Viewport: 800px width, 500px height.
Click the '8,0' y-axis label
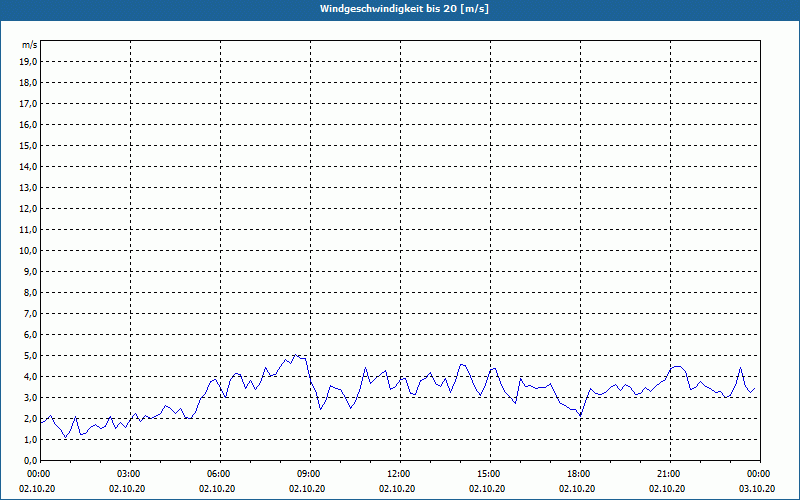[30, 292]
